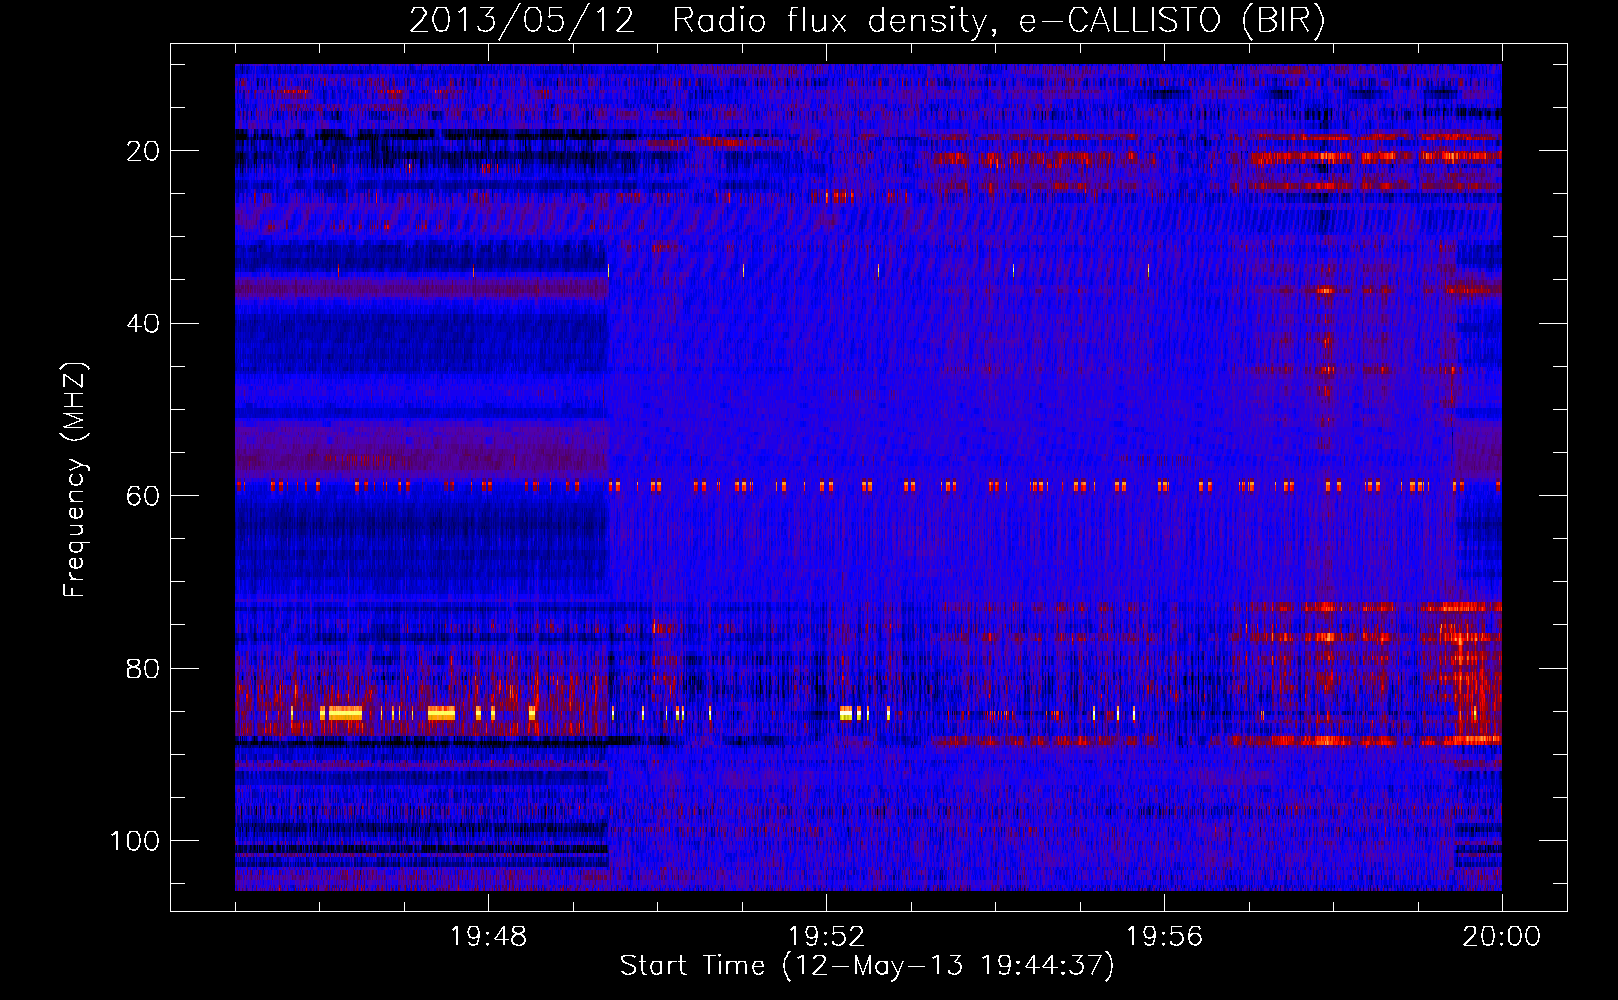Select the 40 frequency tick label
Viewport: 1618px width, 1000px height.
[x=143, y=324]
